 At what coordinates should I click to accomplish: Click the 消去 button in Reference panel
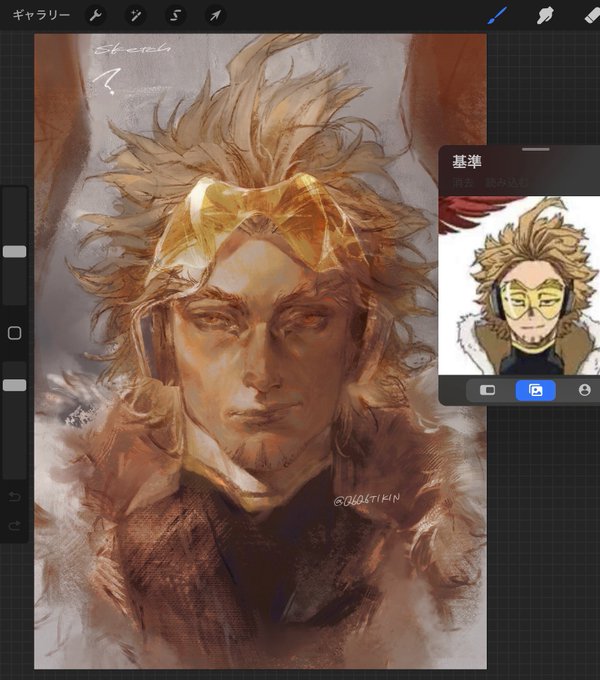(x=463, y=183)
